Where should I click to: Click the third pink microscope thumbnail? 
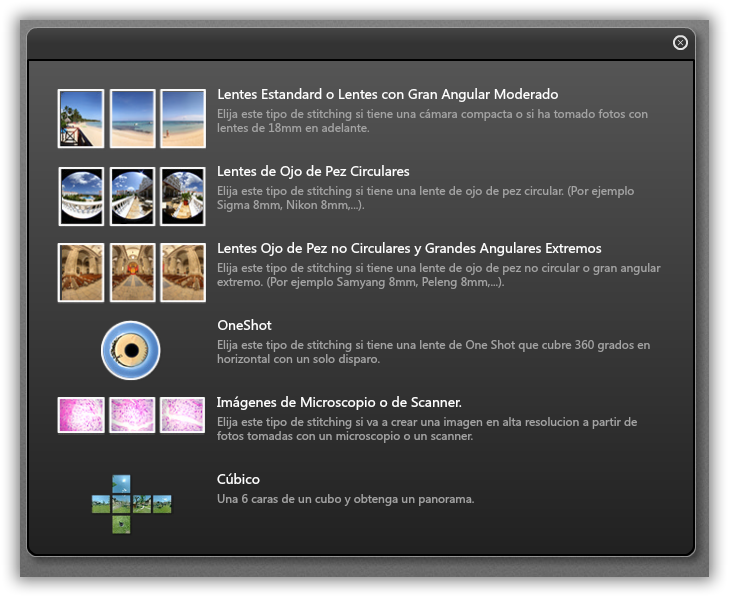point(183,415)
